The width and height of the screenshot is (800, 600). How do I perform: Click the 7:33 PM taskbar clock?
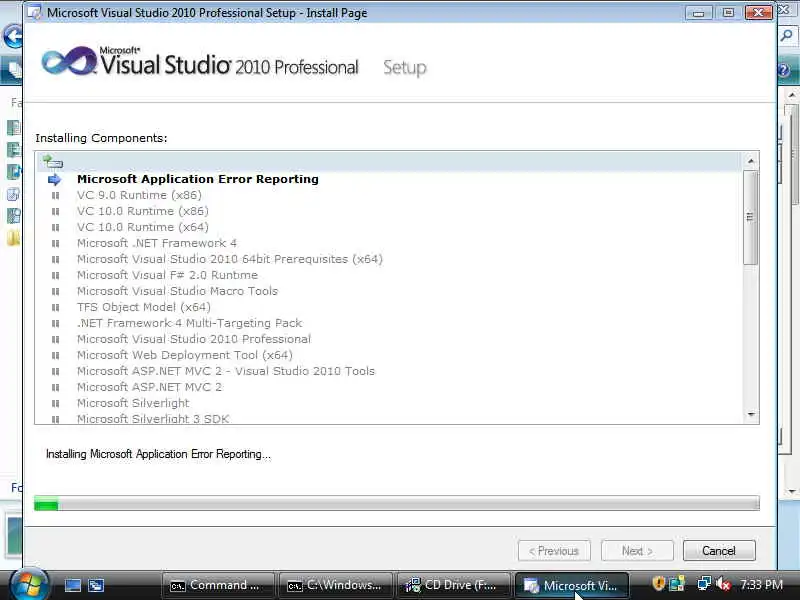pyautogui.click(x=761, y=584)
